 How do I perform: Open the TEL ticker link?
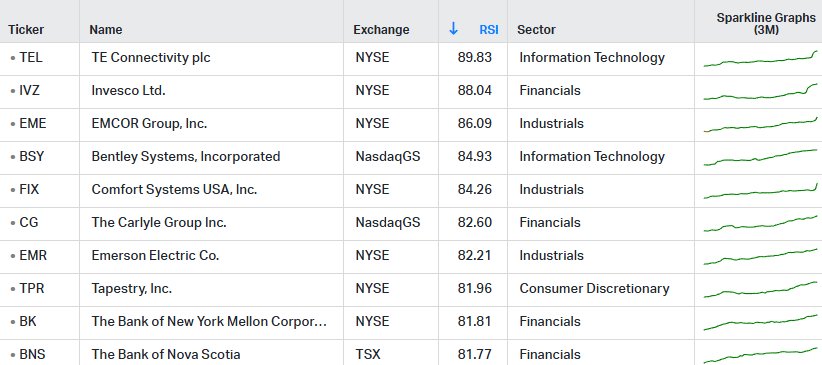[31, 57]
